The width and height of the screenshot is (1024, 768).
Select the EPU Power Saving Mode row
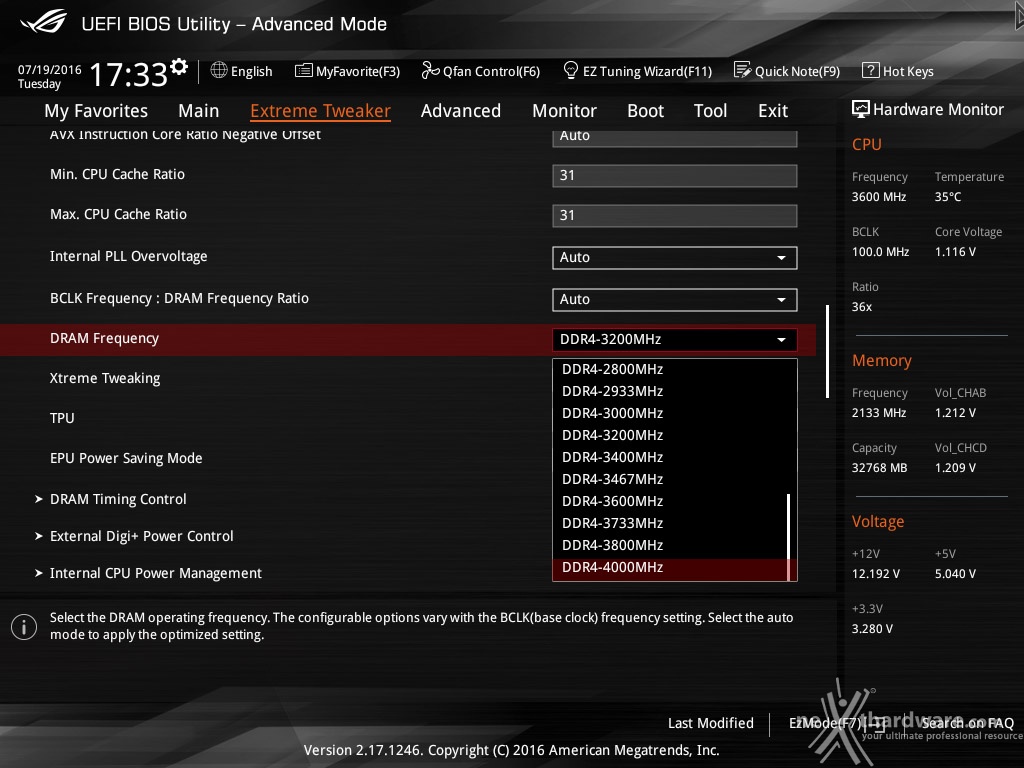(x=126, y=458)
